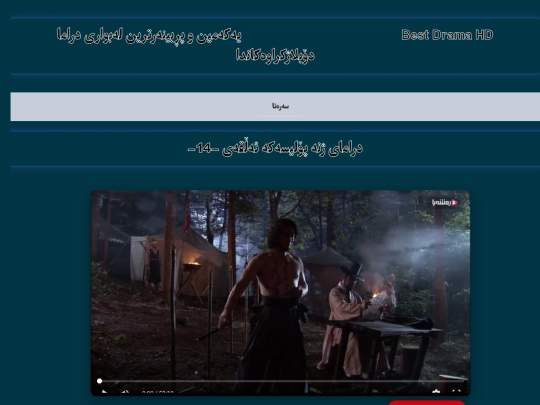
Task: Open the player settings gear icon
Action: coord(436,392)
